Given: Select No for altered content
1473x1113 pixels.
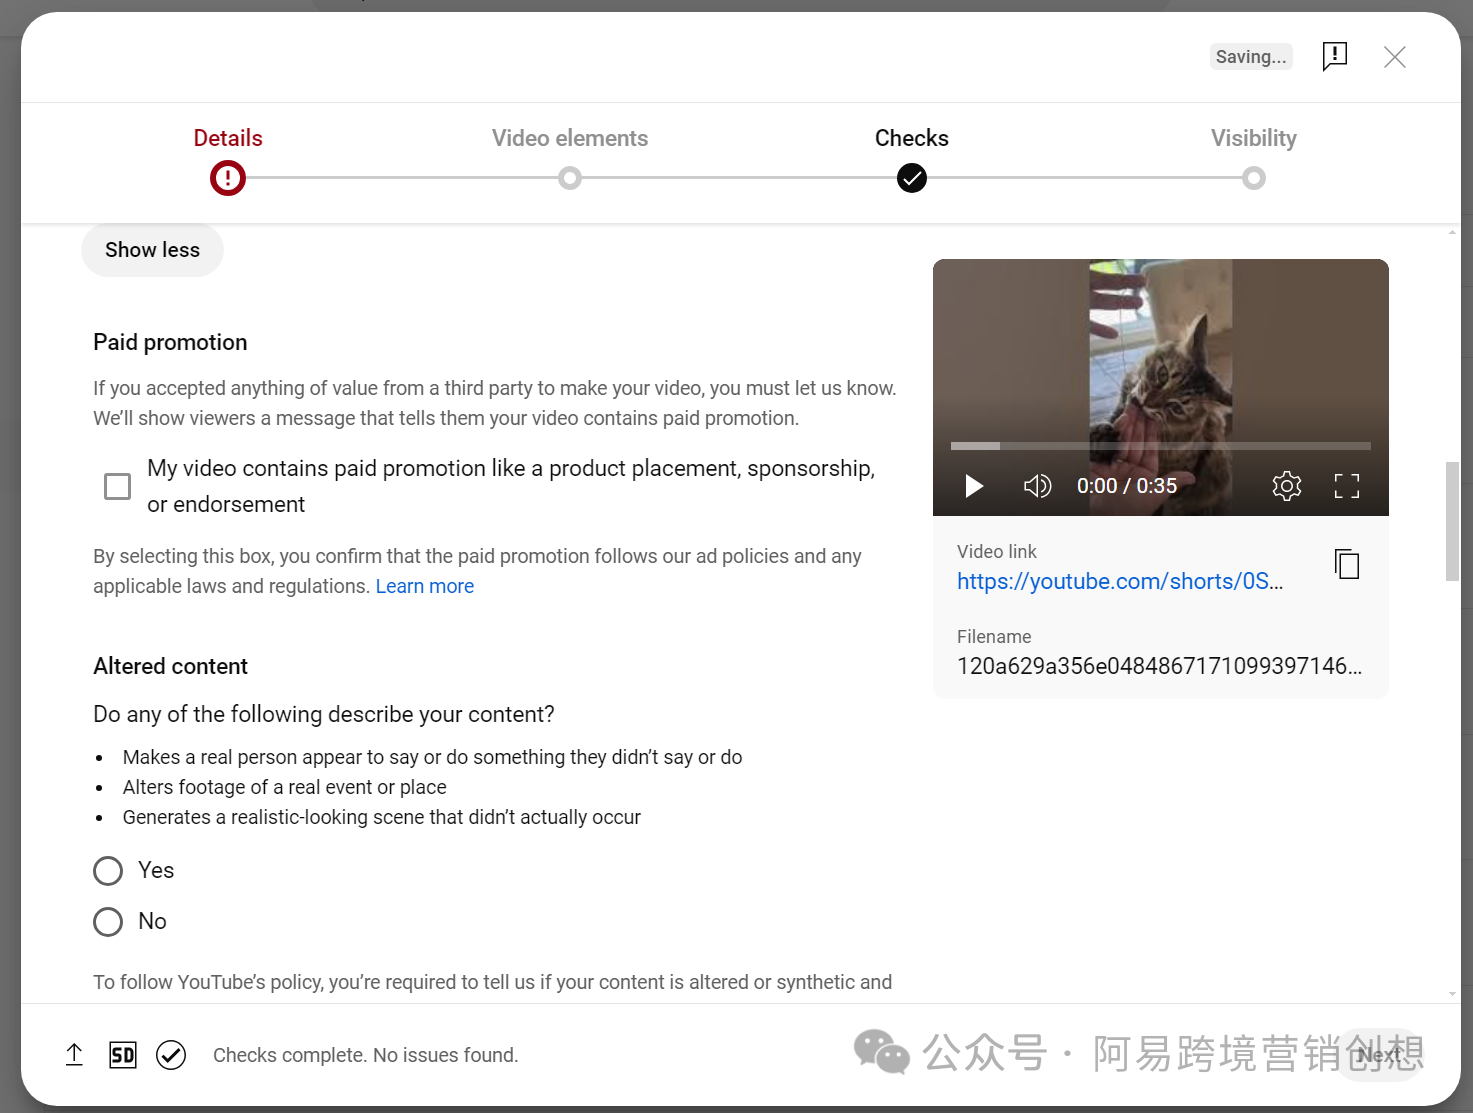Looking at the screenshot, I should pos(108,922).
